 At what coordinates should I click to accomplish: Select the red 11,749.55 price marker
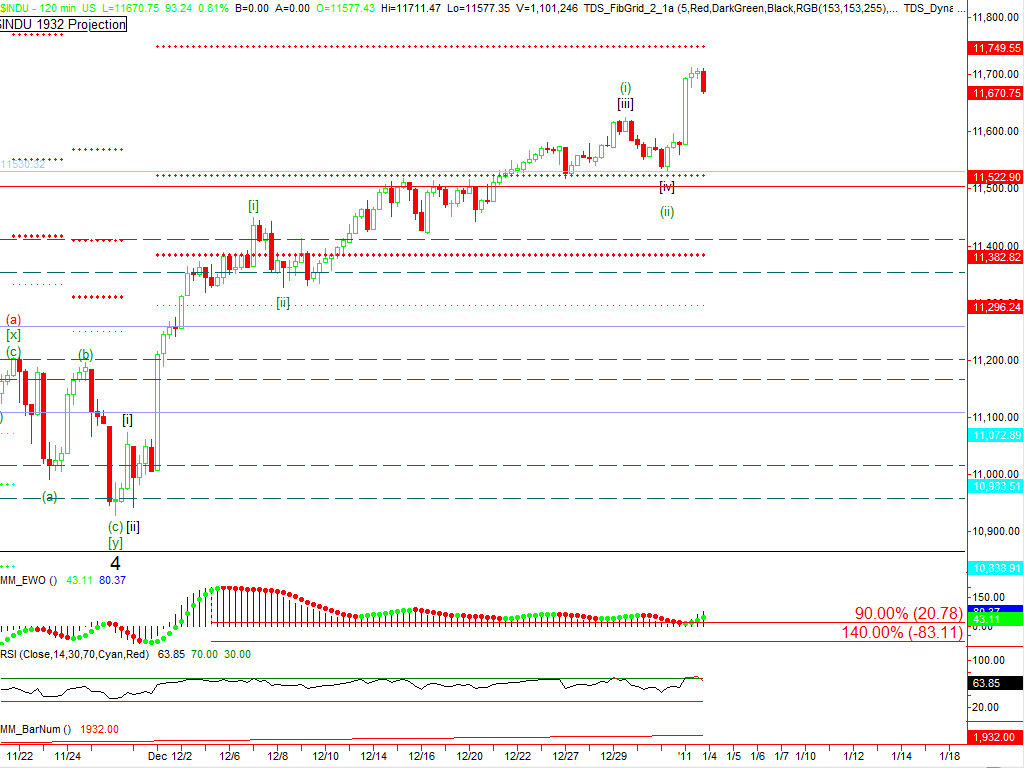[995, 48]
